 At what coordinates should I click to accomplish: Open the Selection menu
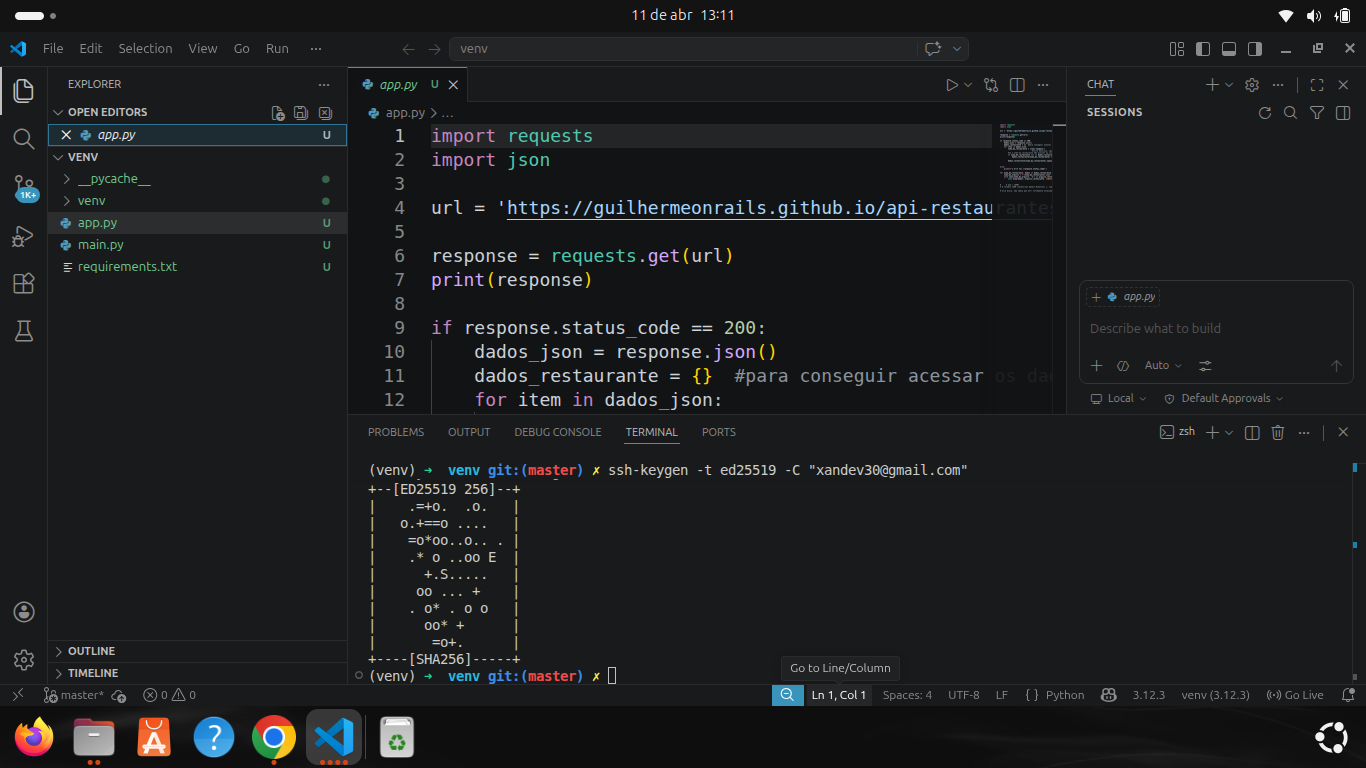coord(145,48)
